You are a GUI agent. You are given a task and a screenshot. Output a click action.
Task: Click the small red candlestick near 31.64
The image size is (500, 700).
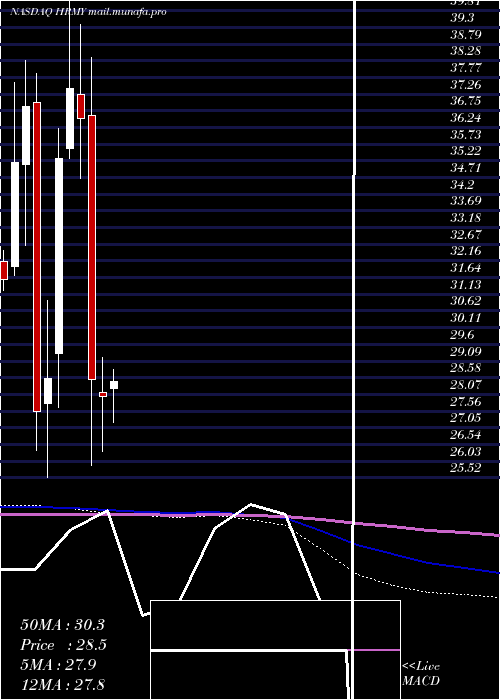pyautogui.click(x=4, y=271)
